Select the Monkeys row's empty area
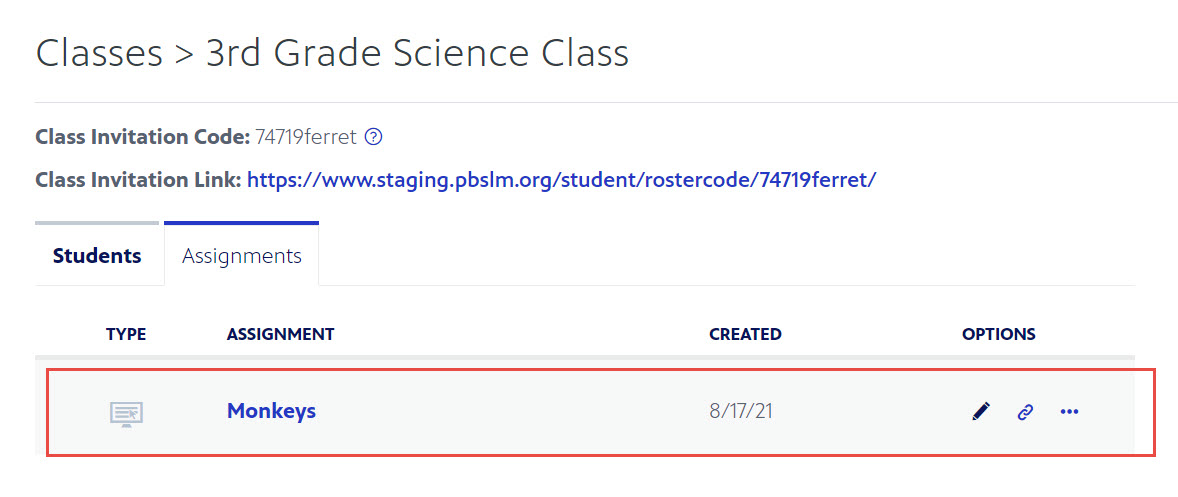The image size is (1178, 497). click(x=511, y=412)
